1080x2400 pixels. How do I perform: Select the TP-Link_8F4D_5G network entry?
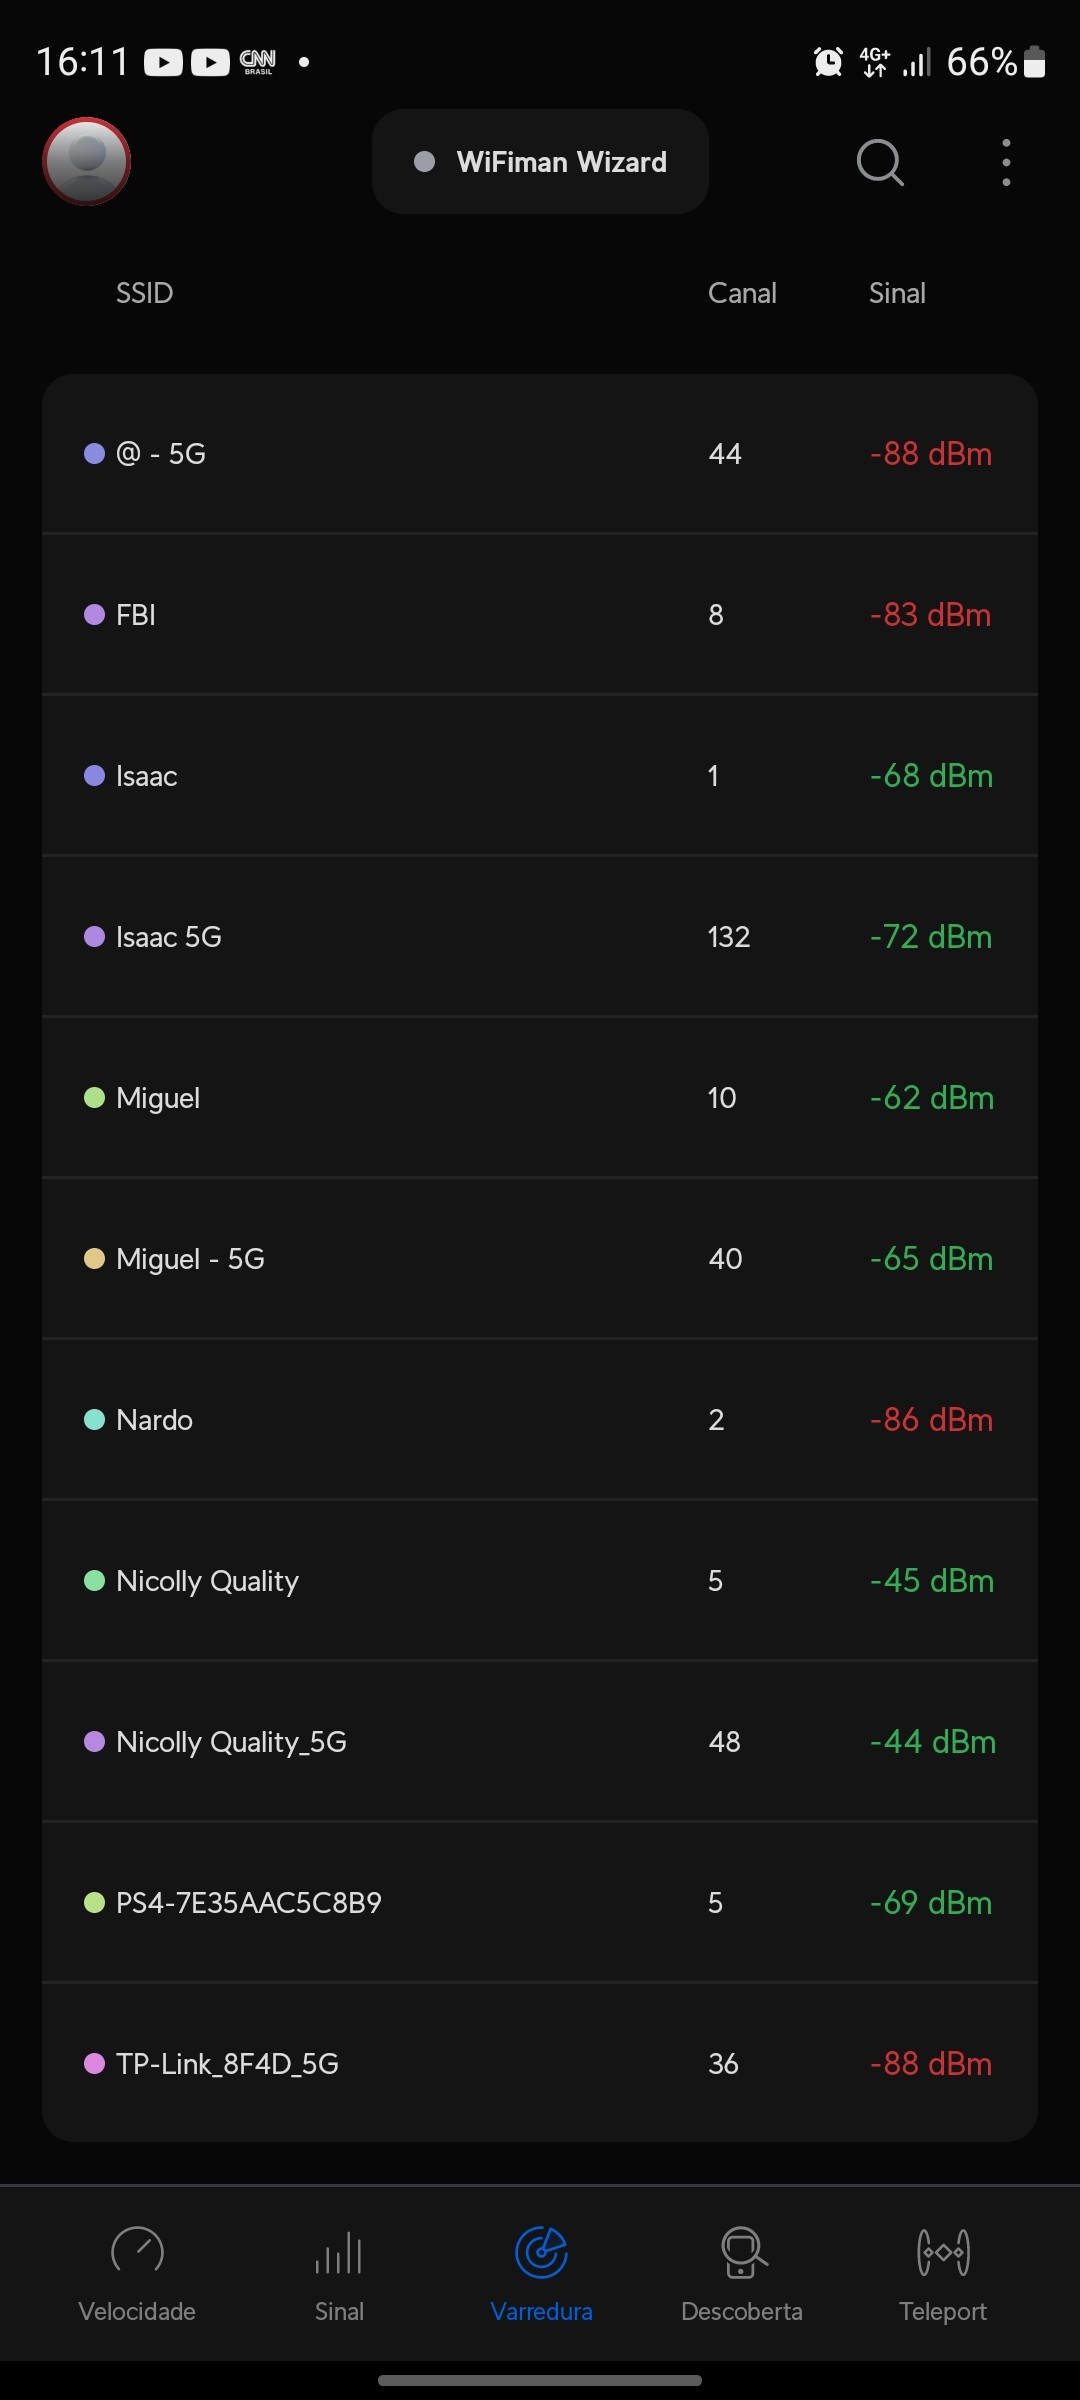[x=540, y=2064]
